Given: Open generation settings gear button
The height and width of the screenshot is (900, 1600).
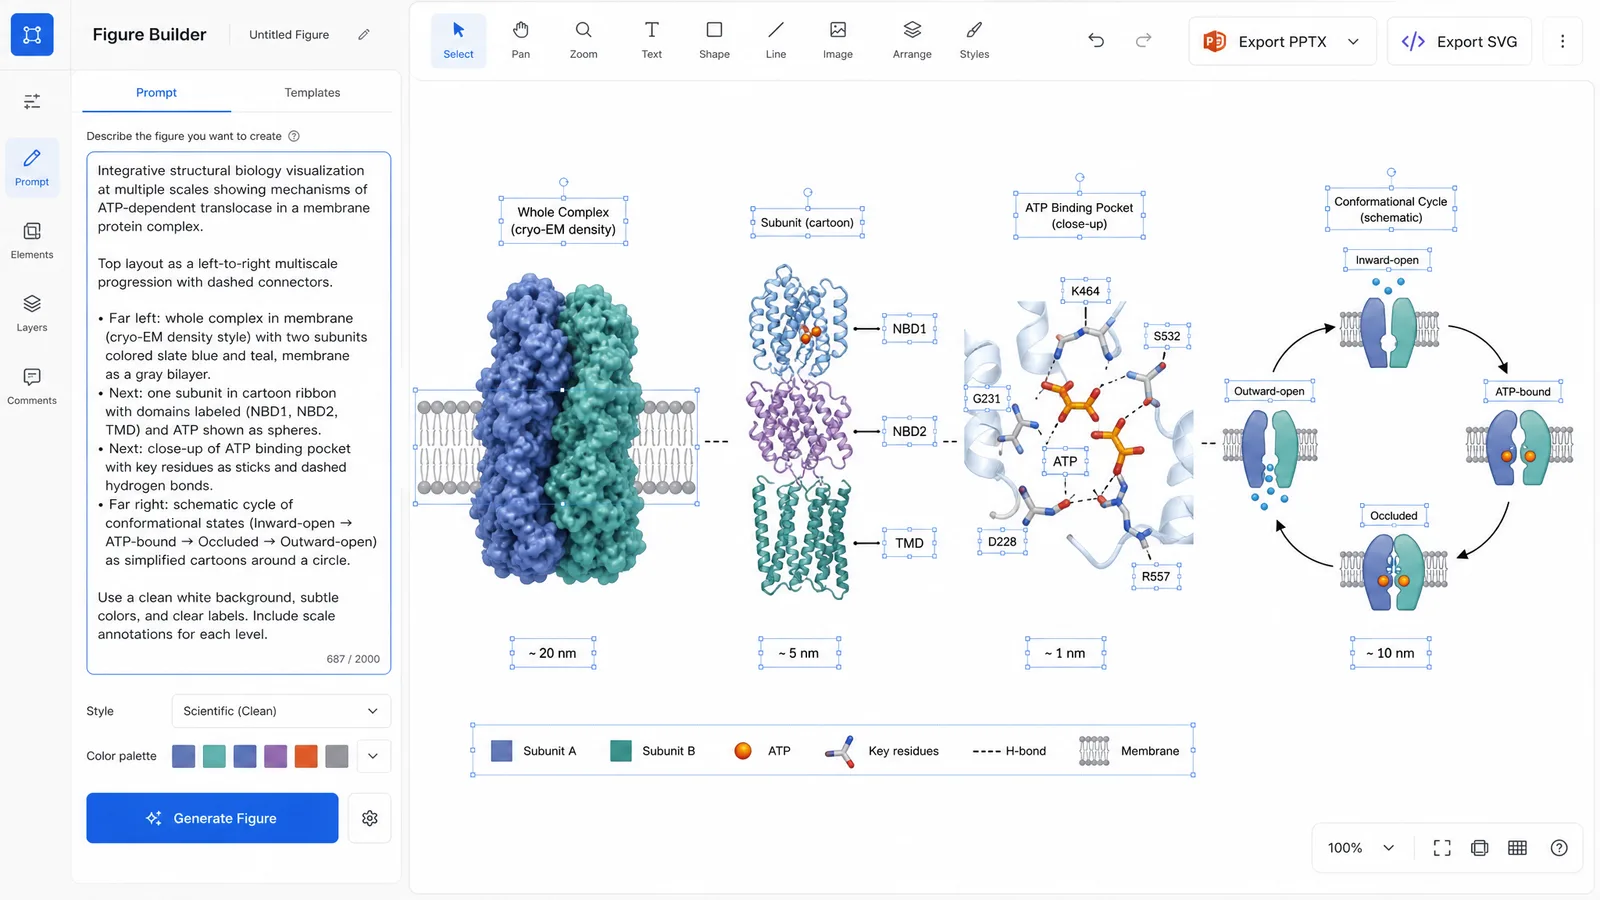Looking at the screenshot, I should (x=370, y=818).
